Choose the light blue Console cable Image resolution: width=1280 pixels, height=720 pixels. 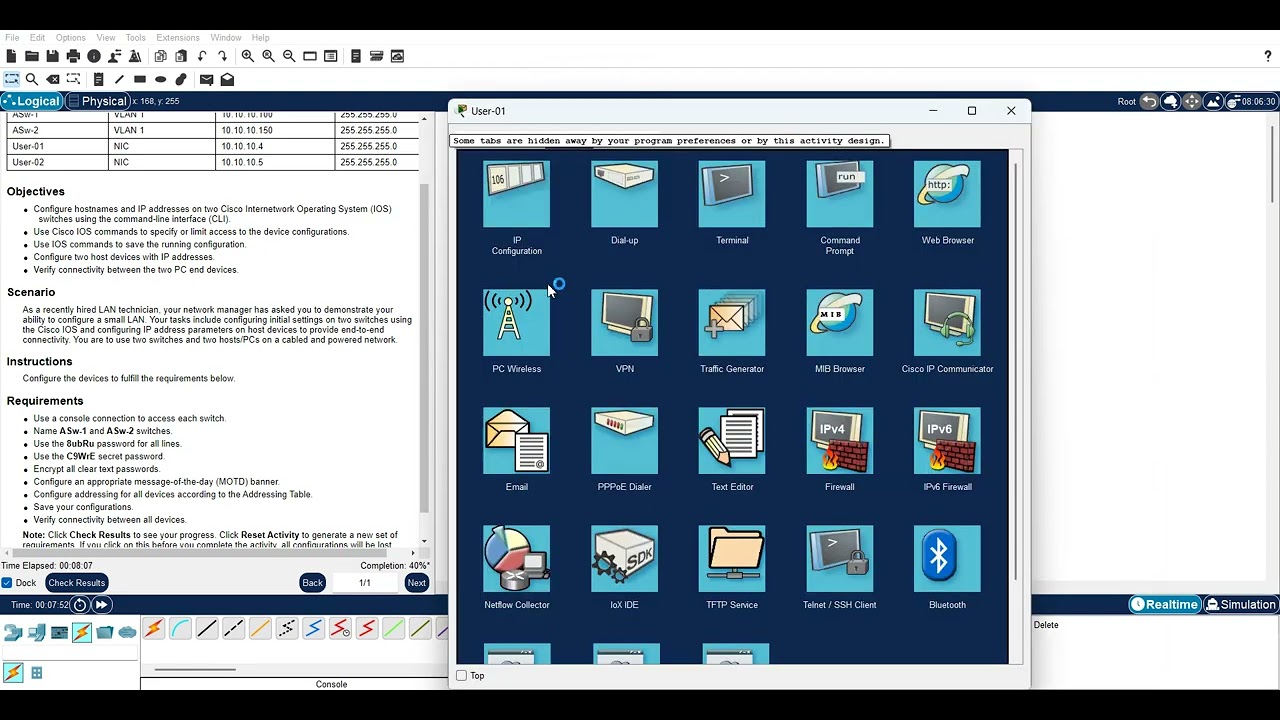tap(180, 628)
